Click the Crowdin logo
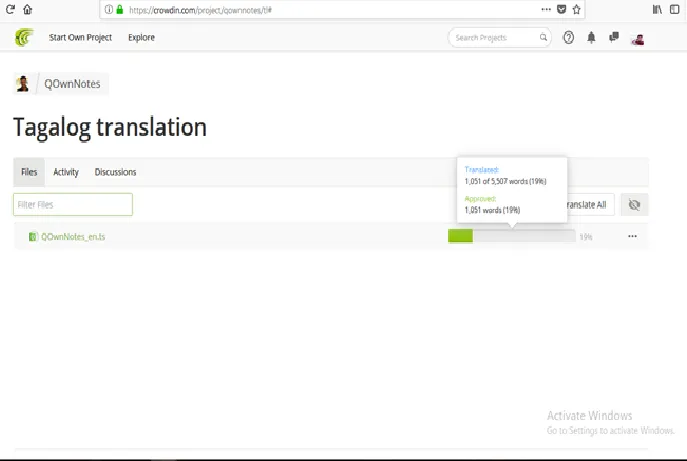687x461 pixels. pos(24,37)
